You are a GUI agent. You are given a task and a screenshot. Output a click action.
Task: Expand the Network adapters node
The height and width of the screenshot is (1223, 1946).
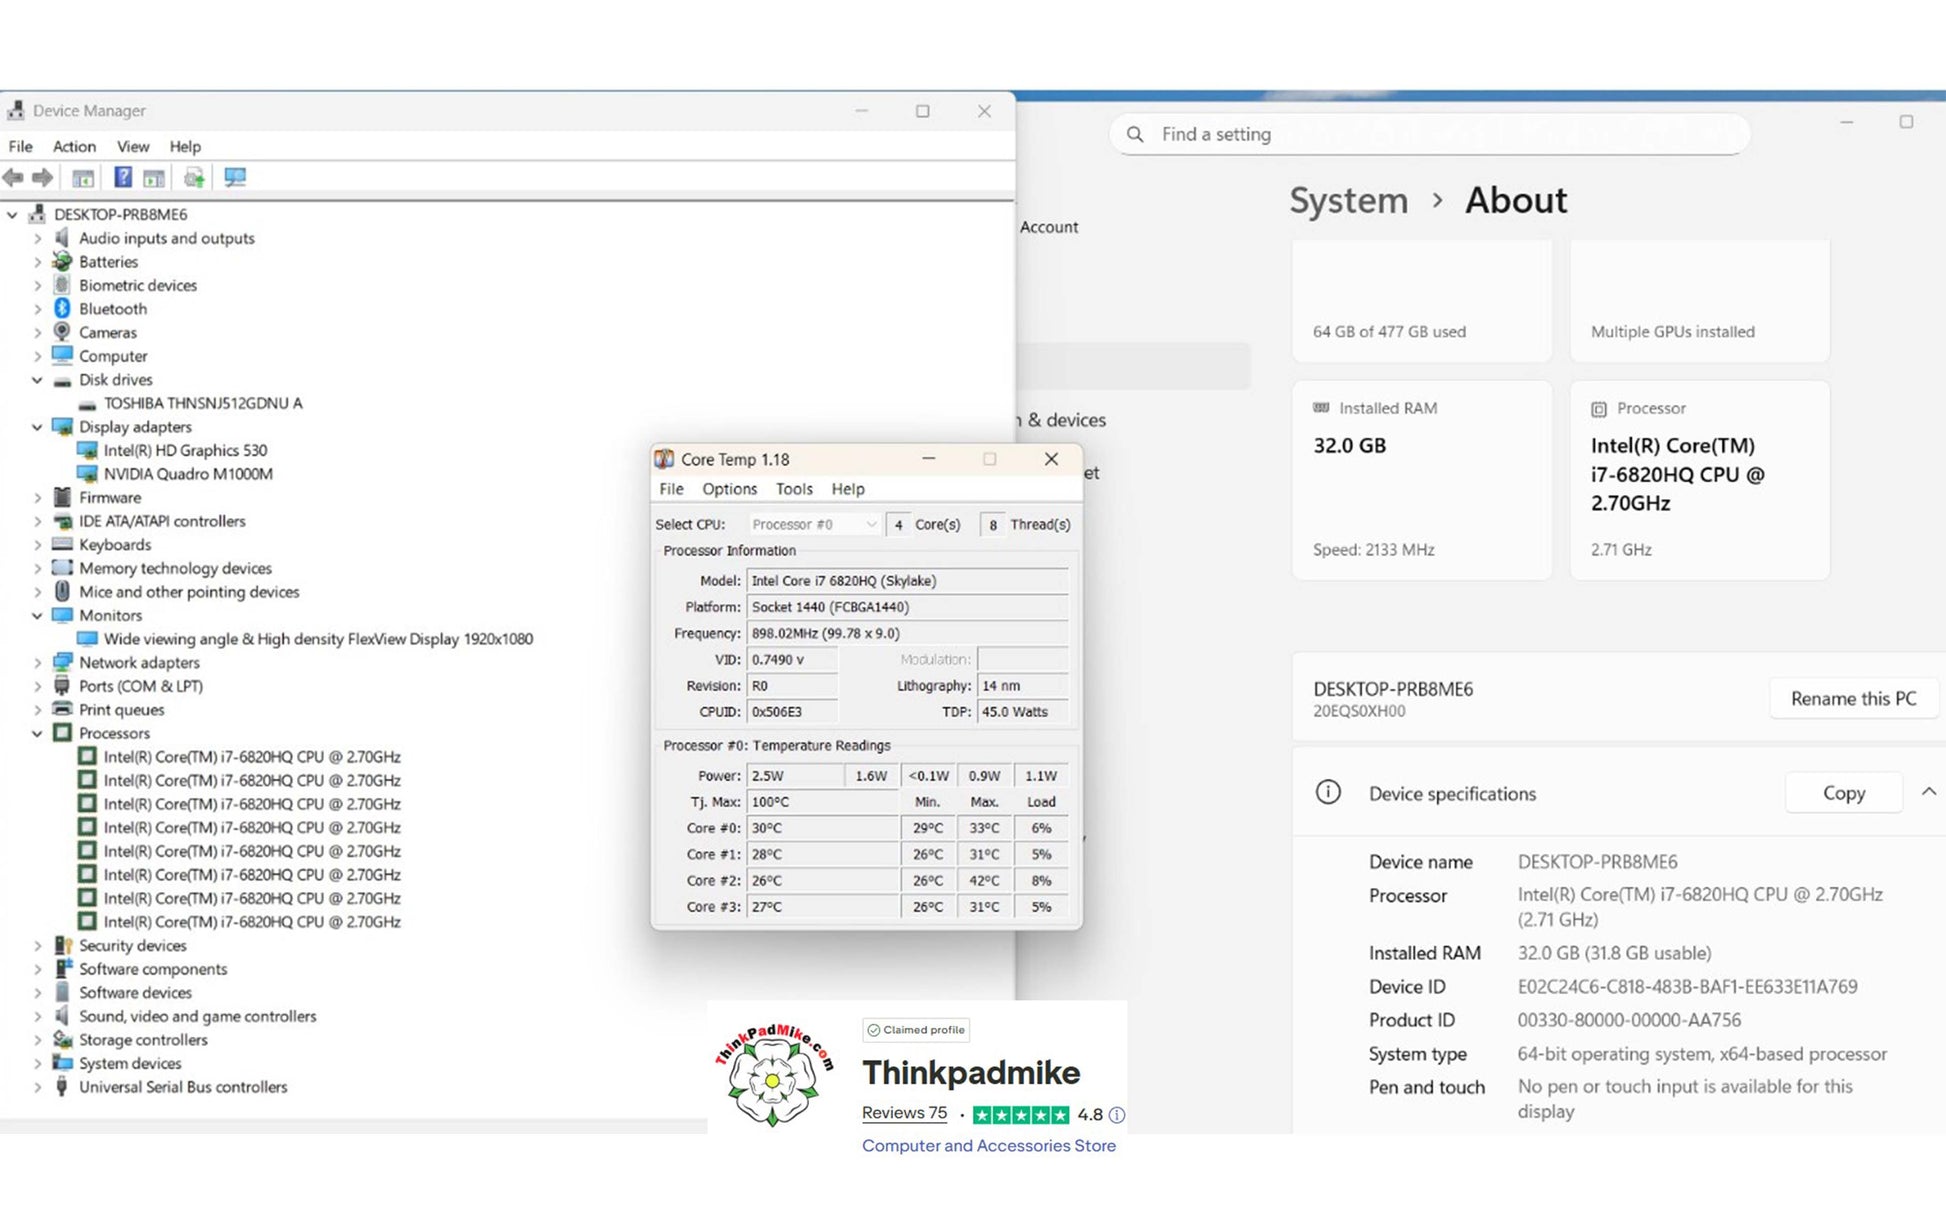pos(37,662)
